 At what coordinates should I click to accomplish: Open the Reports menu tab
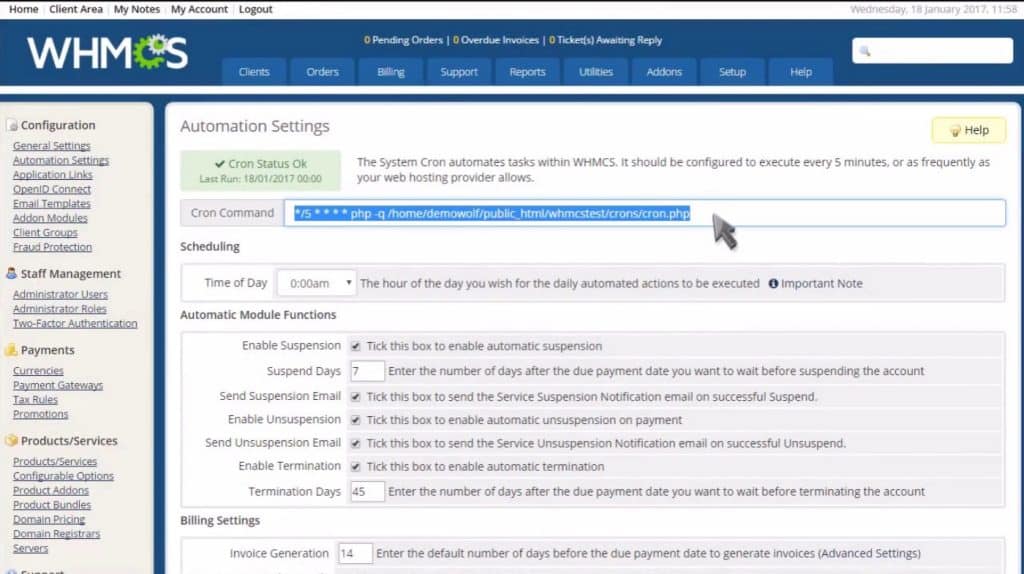(528, 72)
